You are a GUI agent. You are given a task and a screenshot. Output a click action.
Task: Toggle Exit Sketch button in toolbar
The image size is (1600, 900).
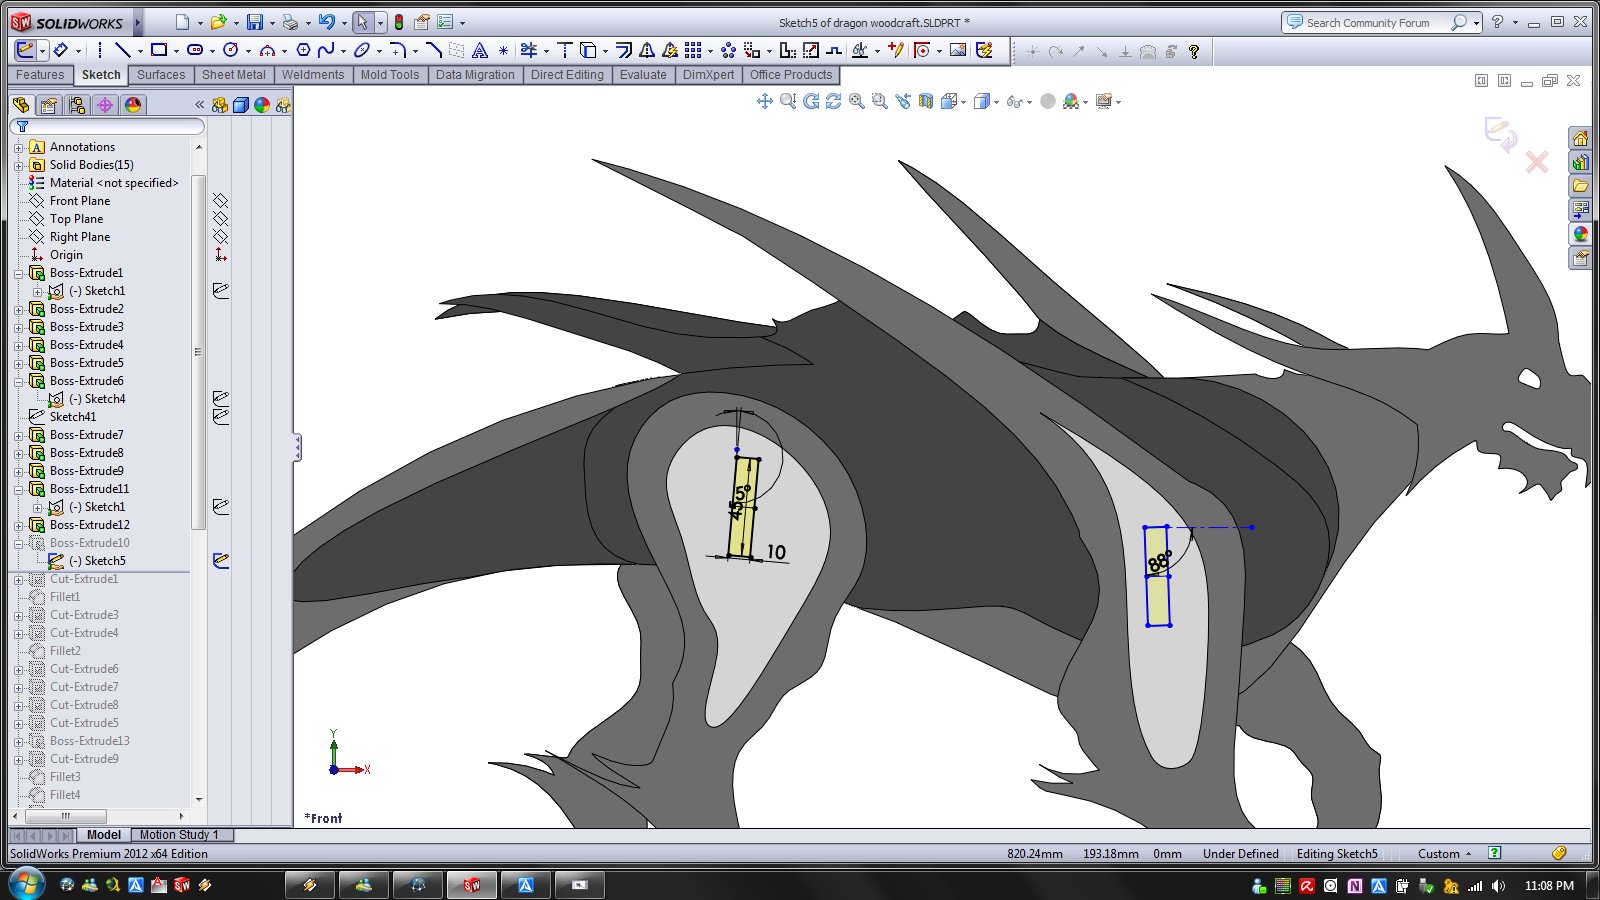tap(25, 50)
